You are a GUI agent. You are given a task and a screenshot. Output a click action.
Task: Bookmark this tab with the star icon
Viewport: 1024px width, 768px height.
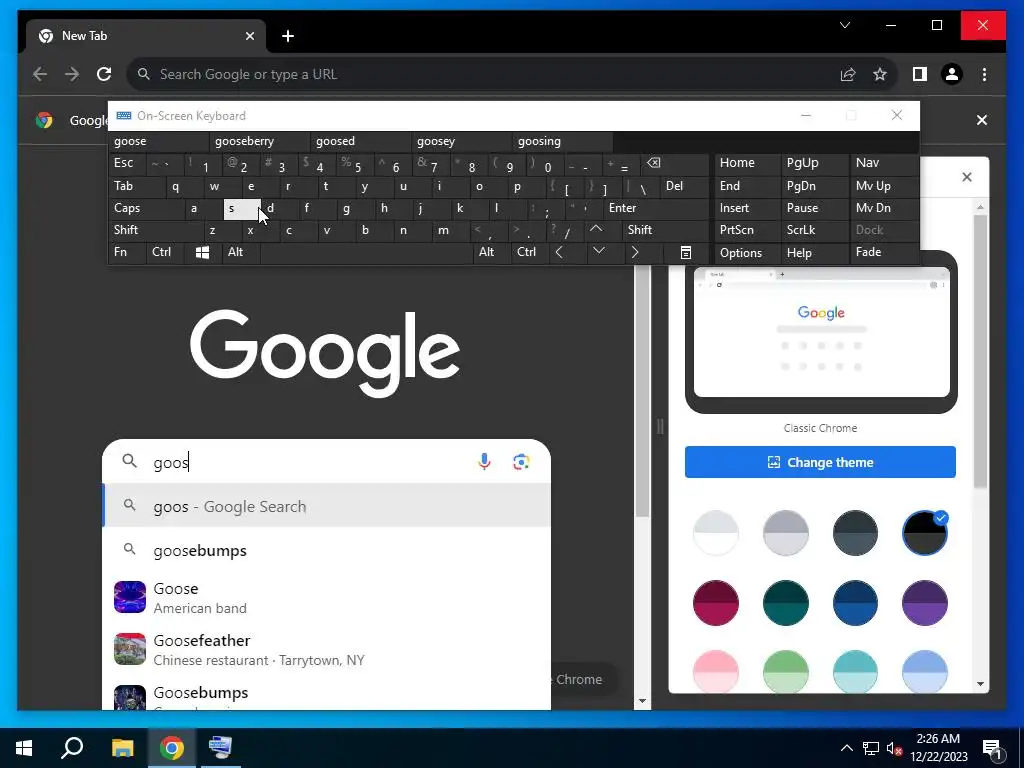880,74
